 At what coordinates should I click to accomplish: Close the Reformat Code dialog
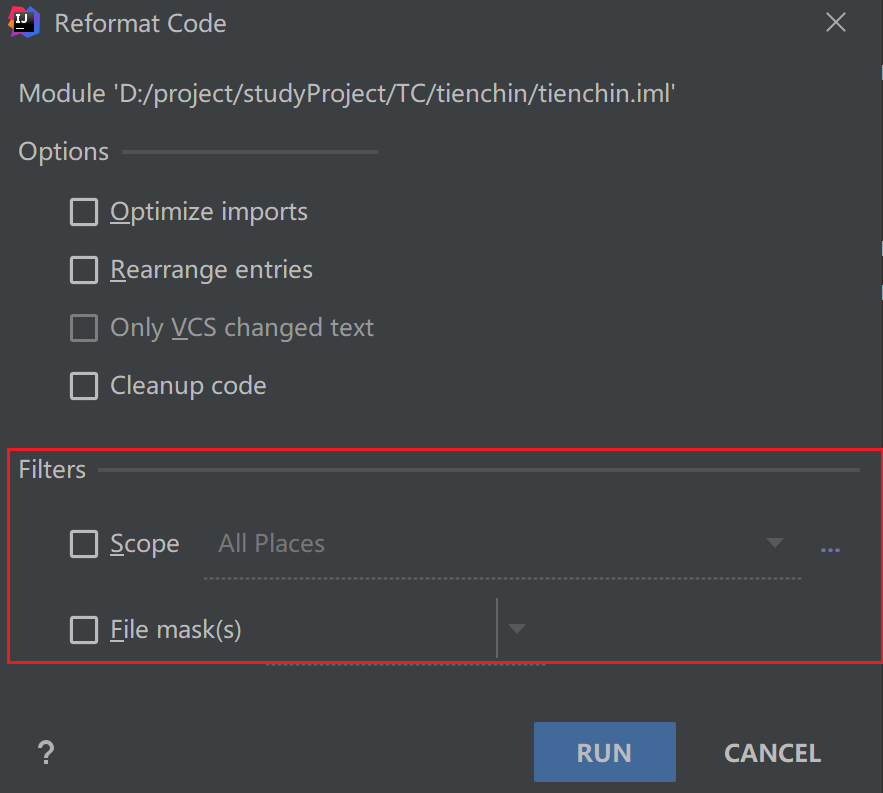[836, 23]
